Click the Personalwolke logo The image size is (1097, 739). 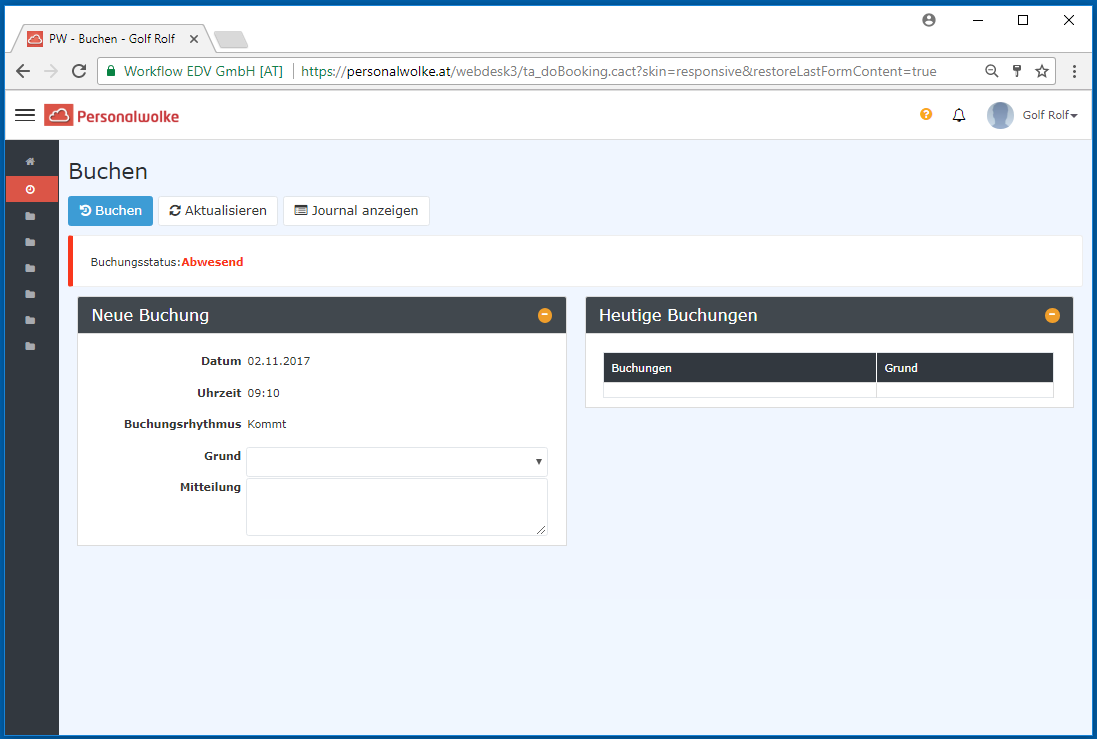click(x=112, y=116)
